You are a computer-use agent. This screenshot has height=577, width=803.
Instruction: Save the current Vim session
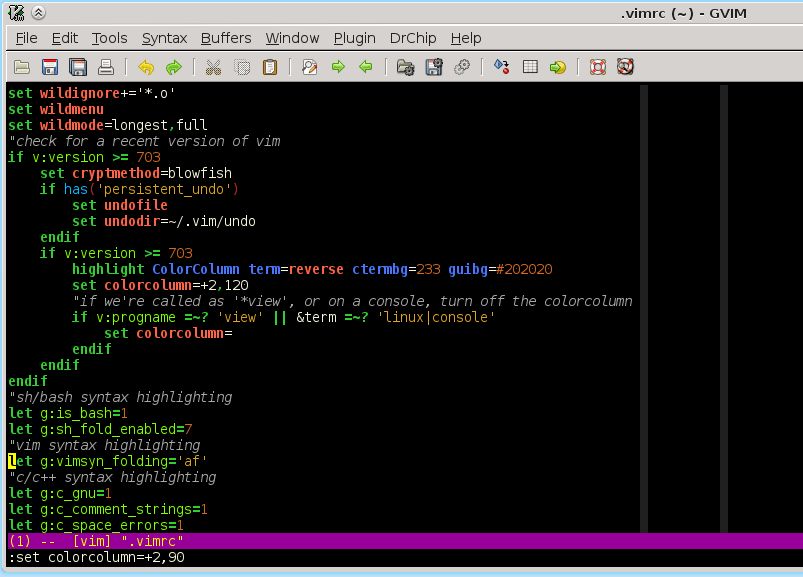point(433,67)
